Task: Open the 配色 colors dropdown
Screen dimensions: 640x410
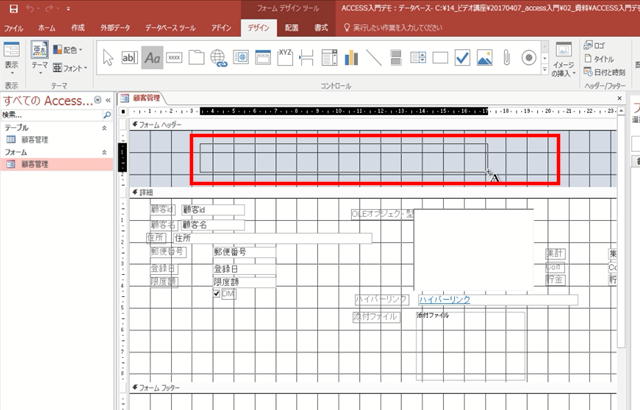Action: [x=68, y=50]
